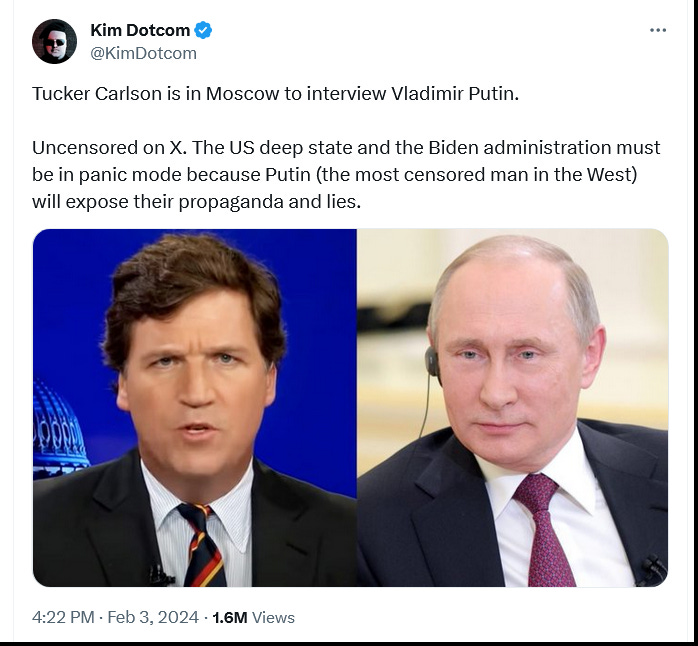698x646 pixels.
Task: Click the Feb 3, 2024 date
Action: click(153, 617)
